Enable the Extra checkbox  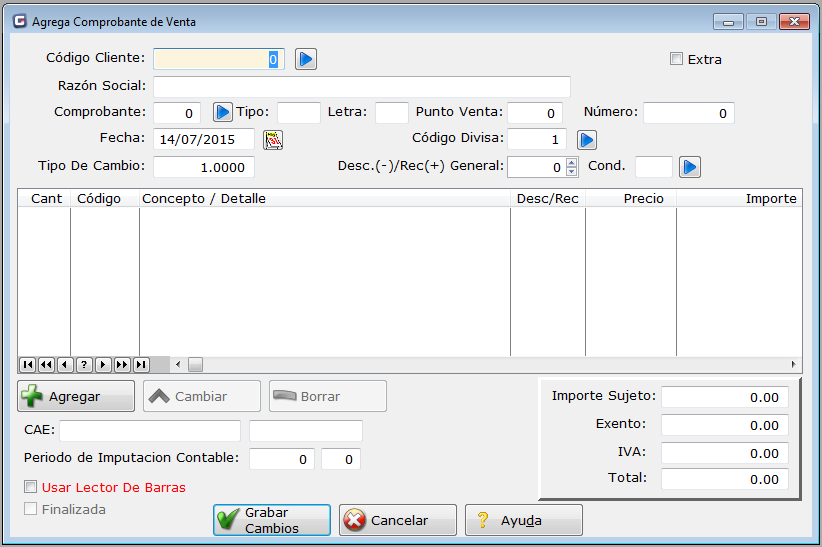point(676,59)
